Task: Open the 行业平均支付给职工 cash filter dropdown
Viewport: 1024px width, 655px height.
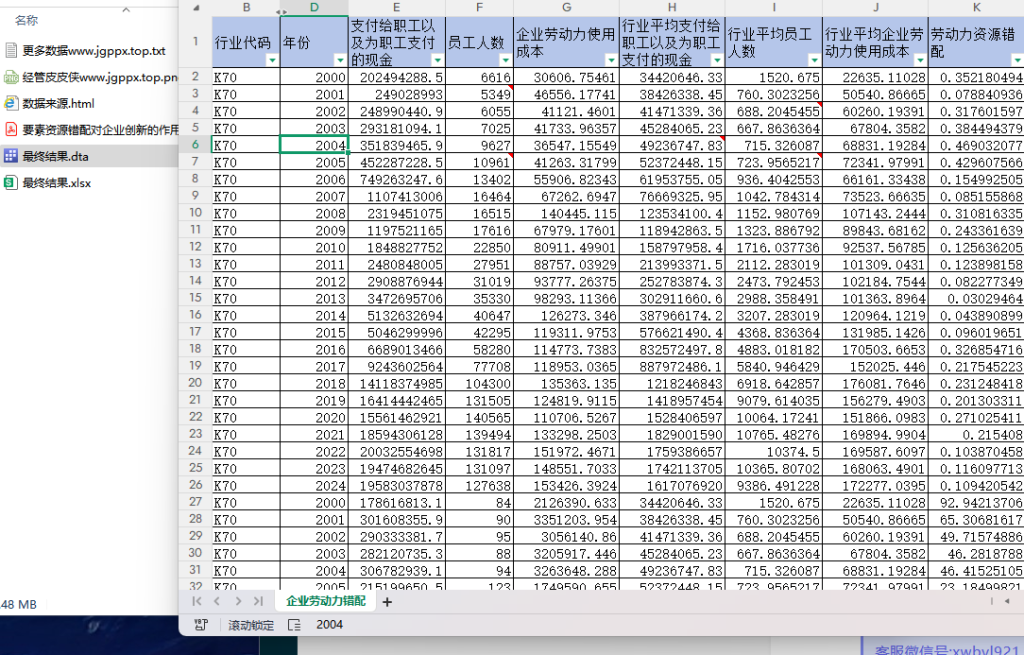Action: coord(717,60)
